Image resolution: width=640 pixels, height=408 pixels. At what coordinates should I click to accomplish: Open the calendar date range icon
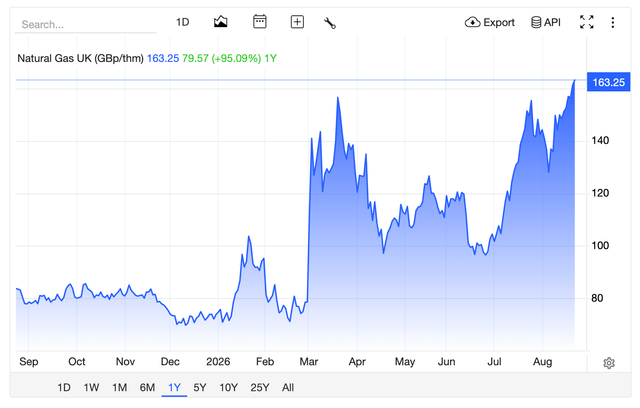pos(260,22)
